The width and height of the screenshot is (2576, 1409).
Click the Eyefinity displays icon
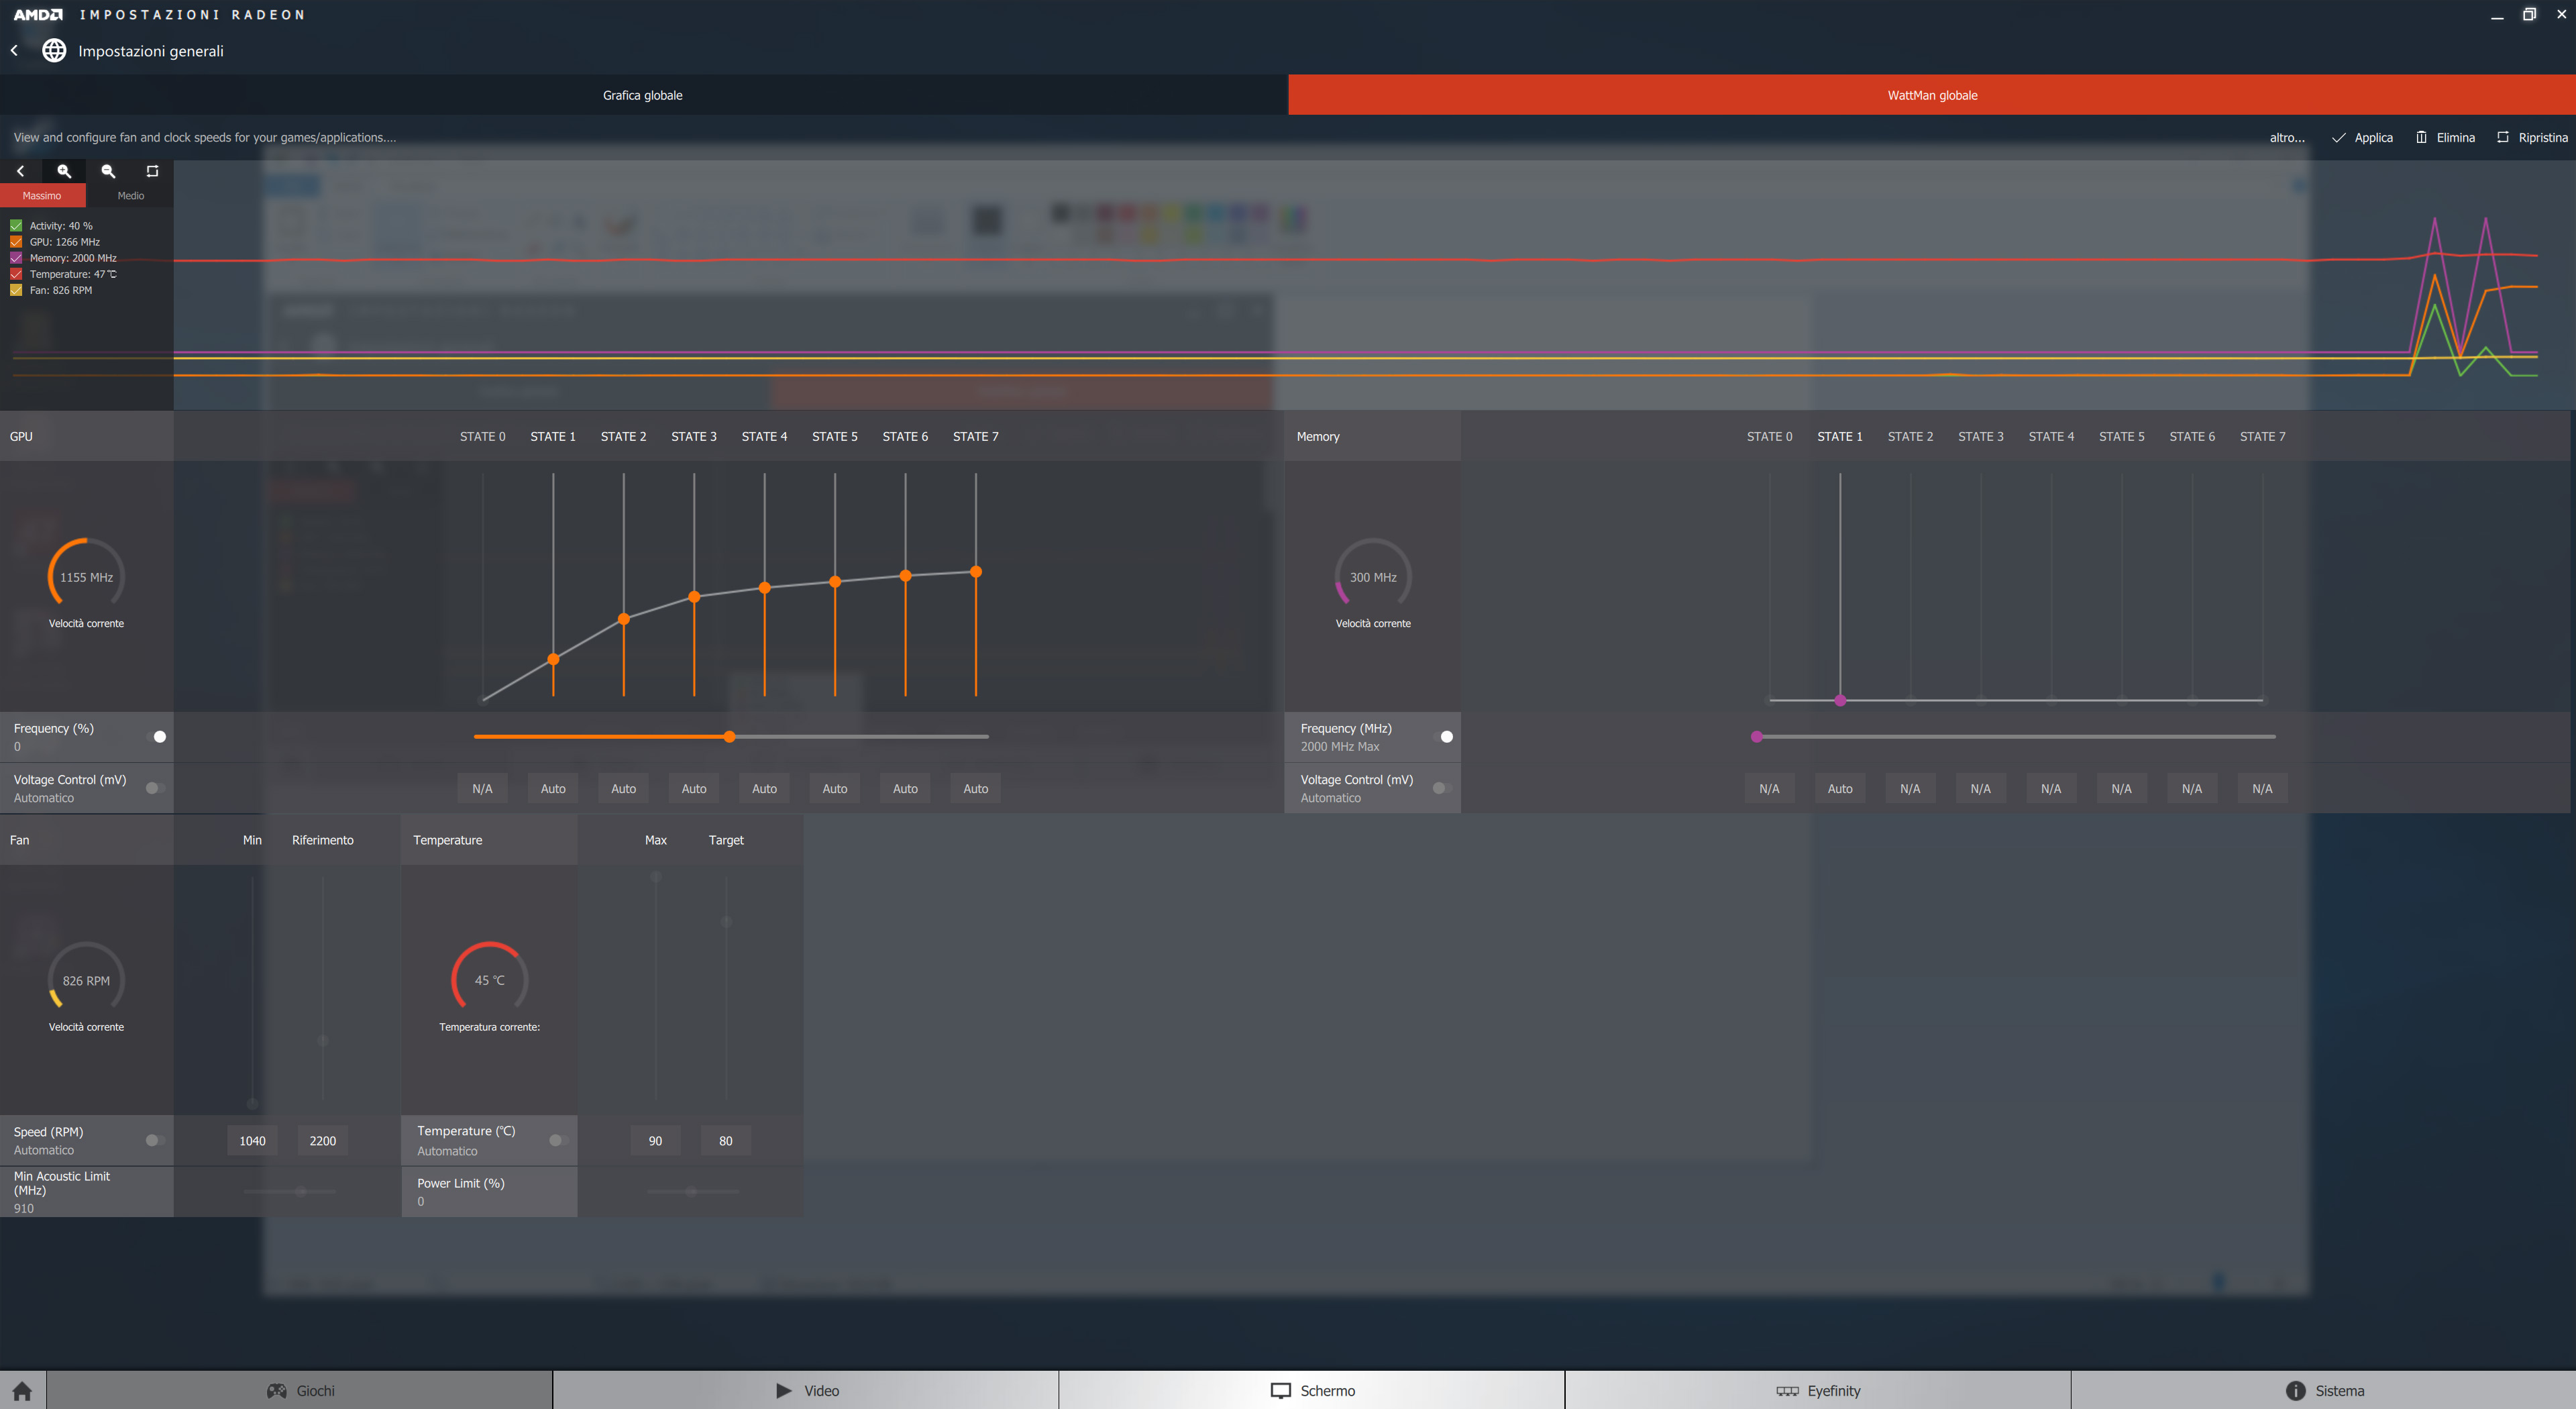tap(1787, 1391)
